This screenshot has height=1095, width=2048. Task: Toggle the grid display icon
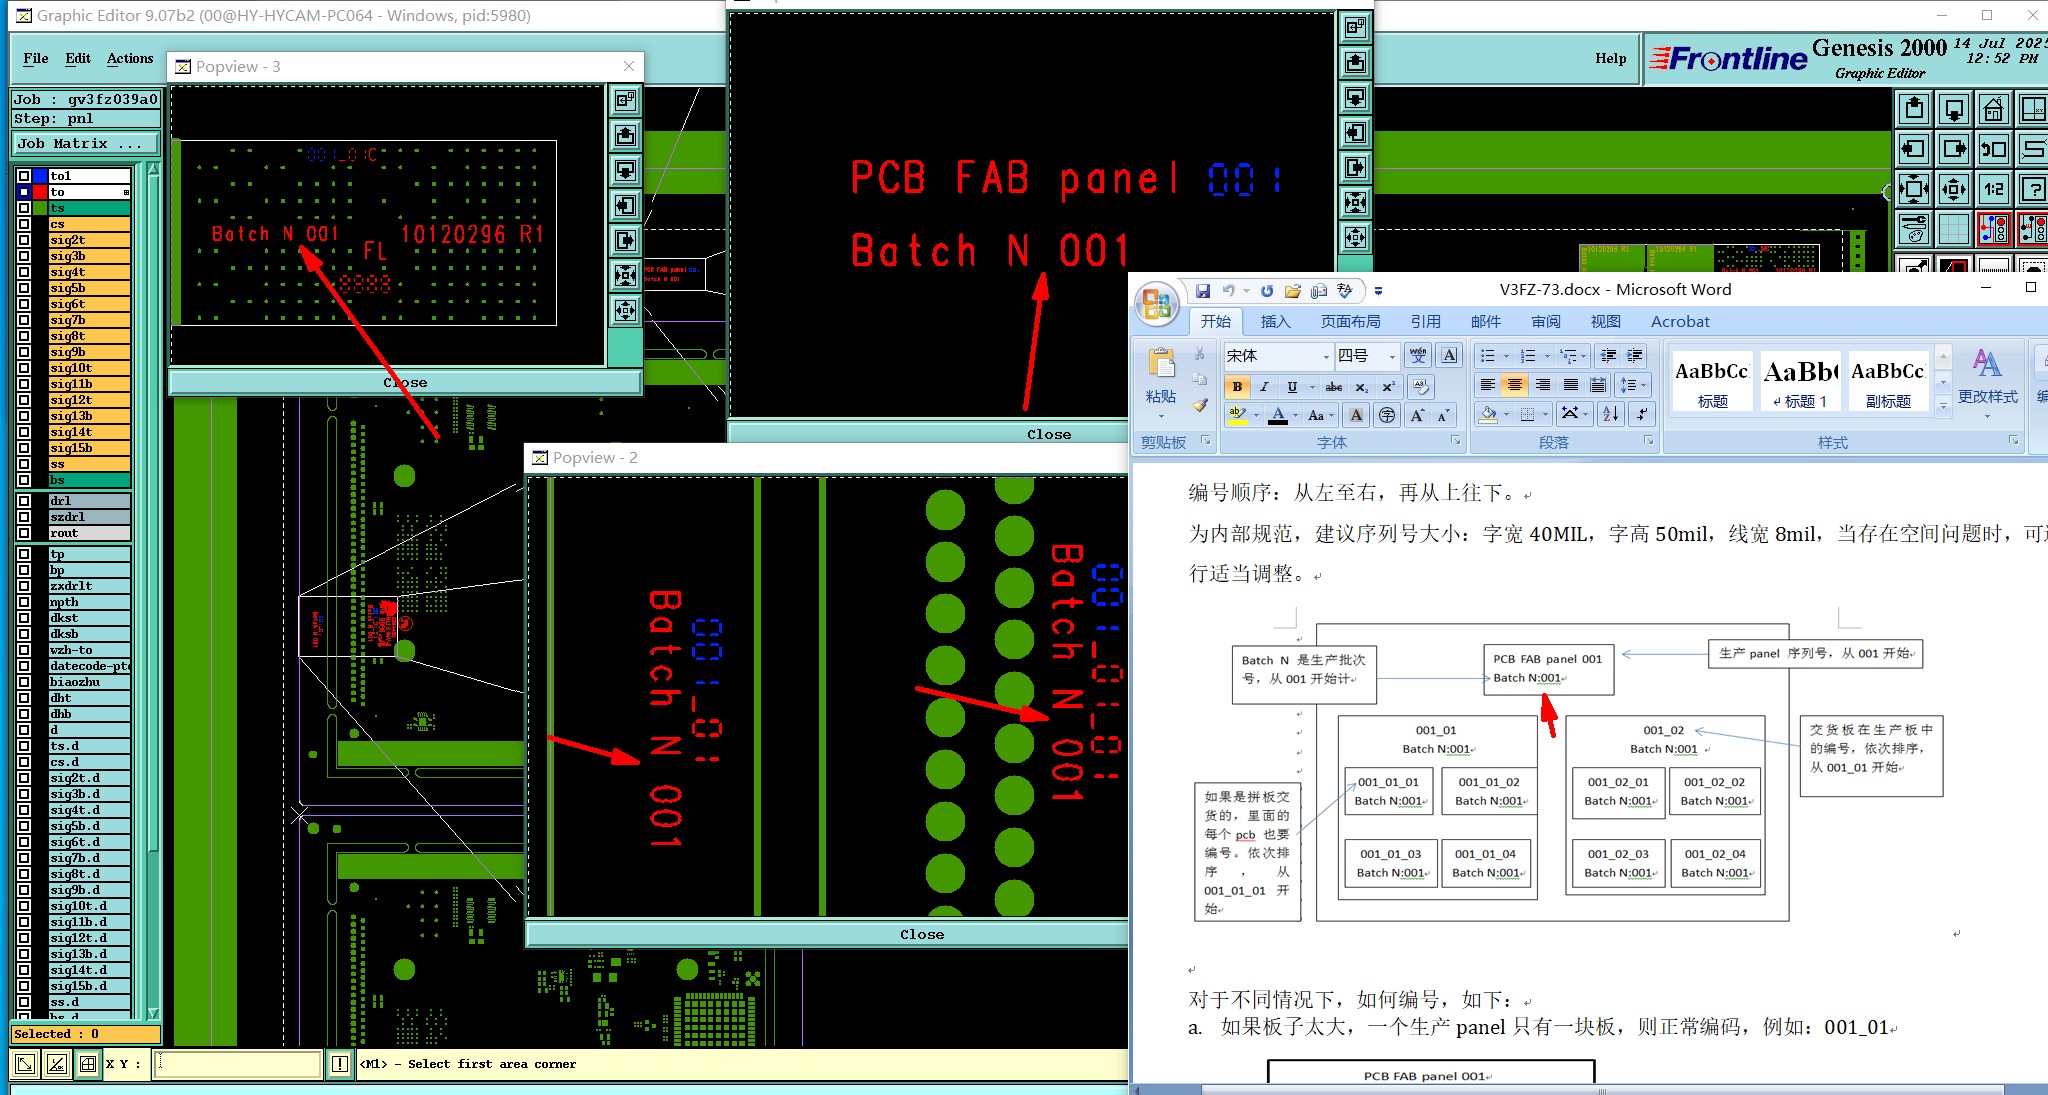[1953, 229]
